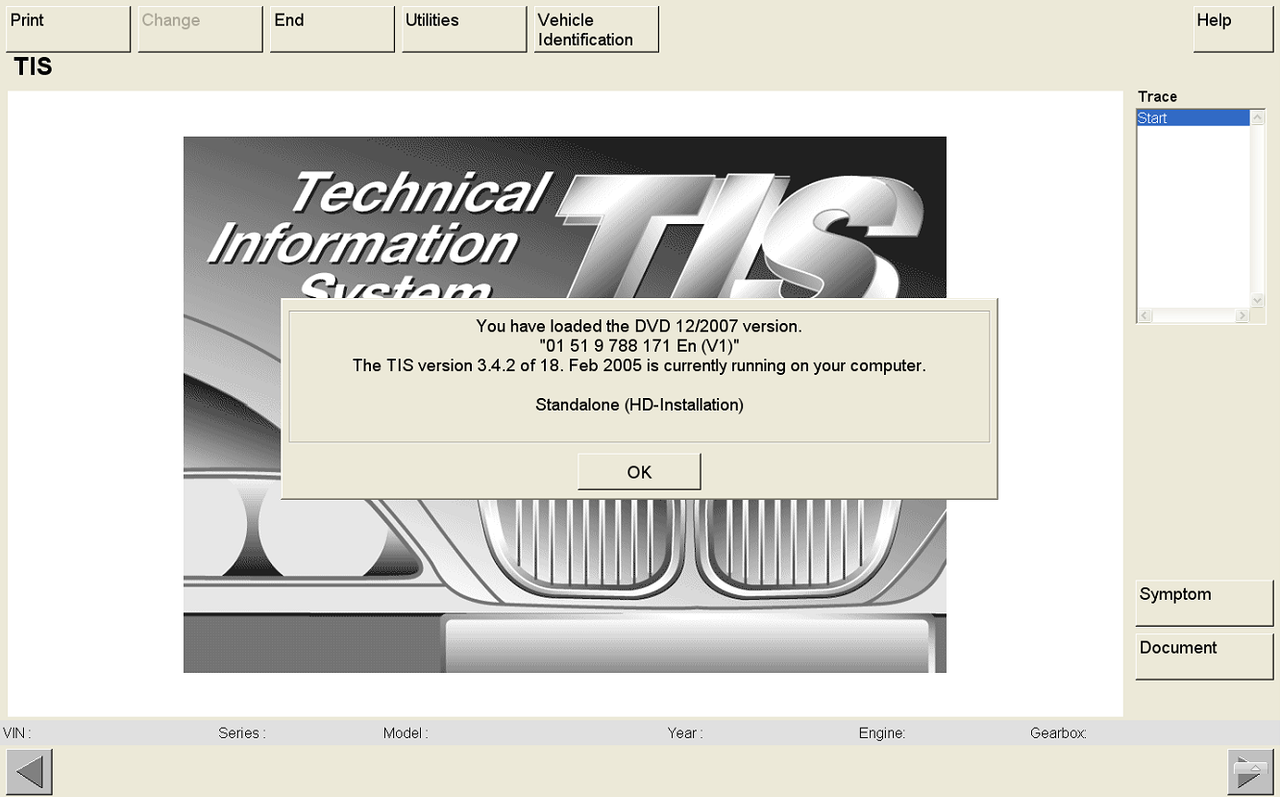Click the Engine label in status bar
Image resolution: width=1280 pixels, height=797 pixels.
coord(882,733)
